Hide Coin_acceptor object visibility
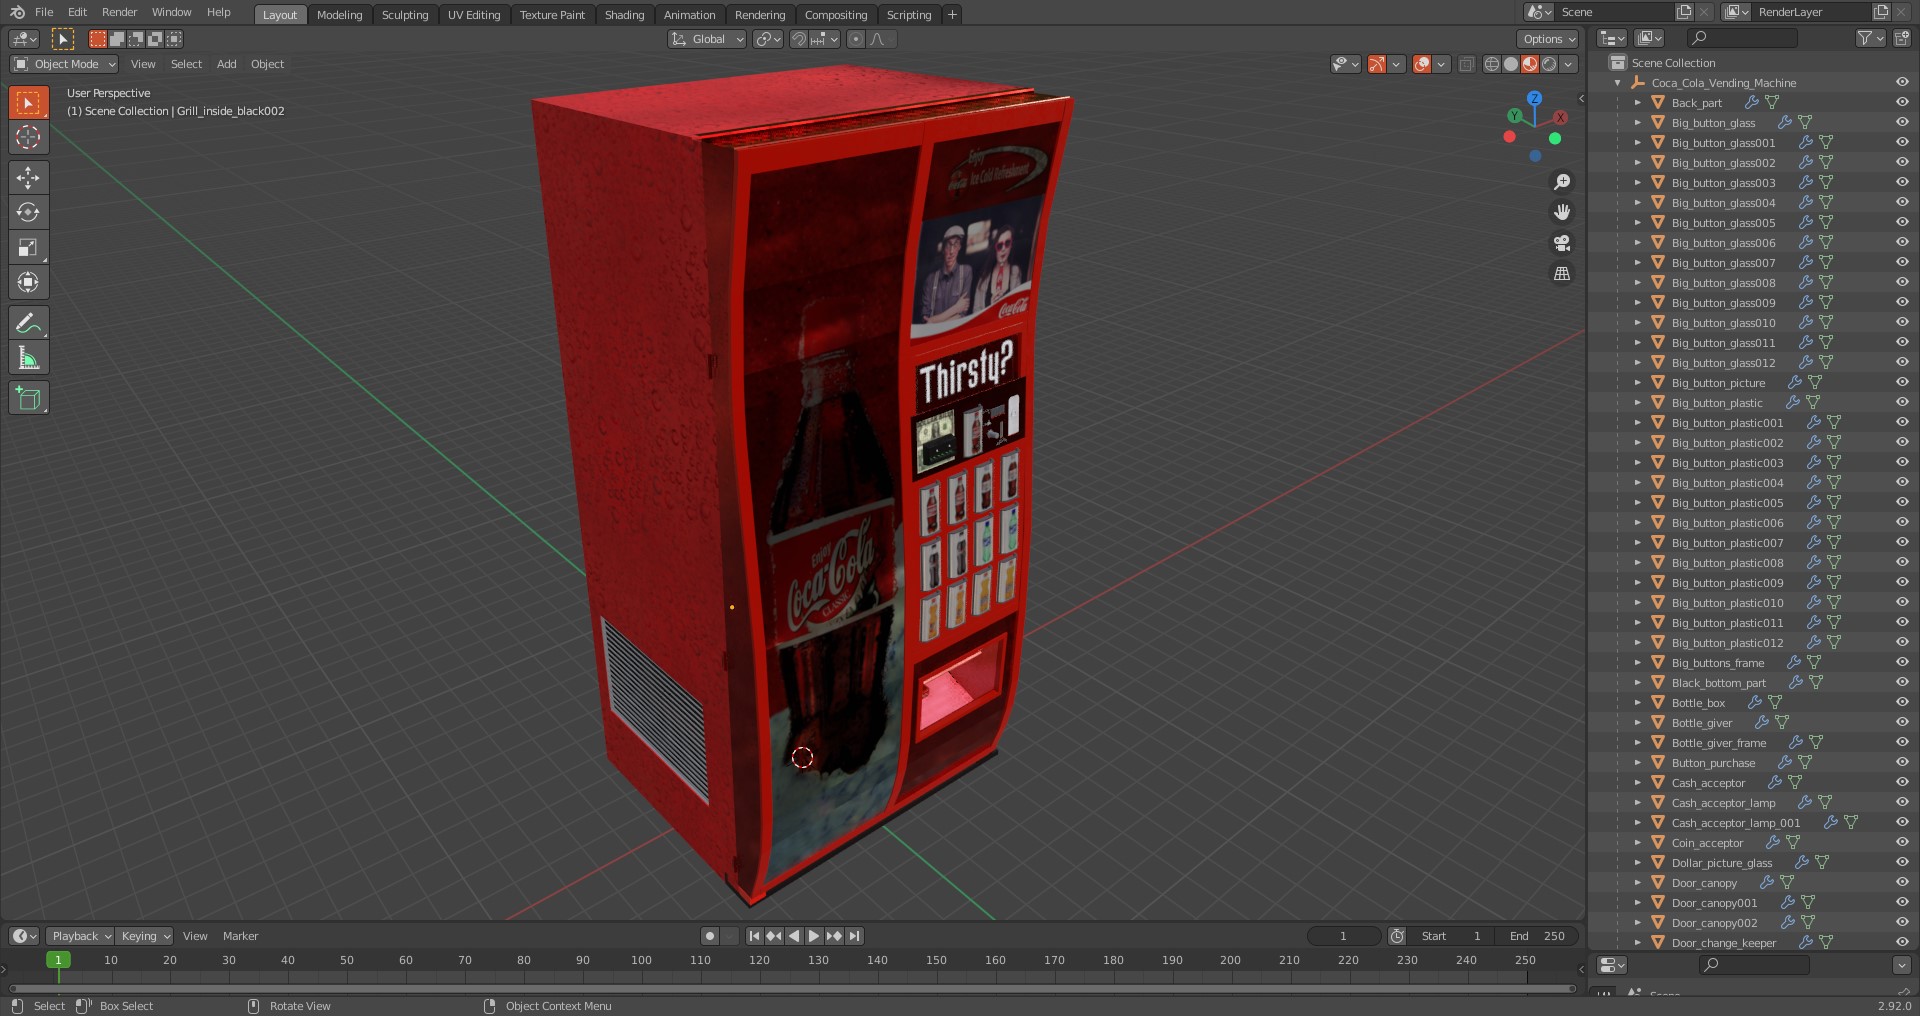 click(x=1902, y=842)
